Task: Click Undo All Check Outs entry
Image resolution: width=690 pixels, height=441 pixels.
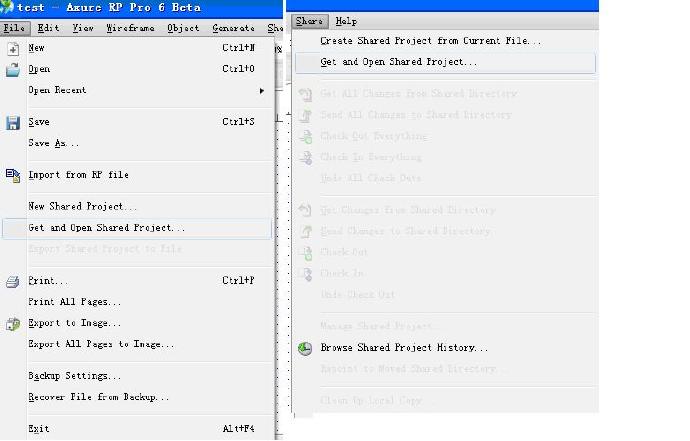Action: click(x=371, y=179)
